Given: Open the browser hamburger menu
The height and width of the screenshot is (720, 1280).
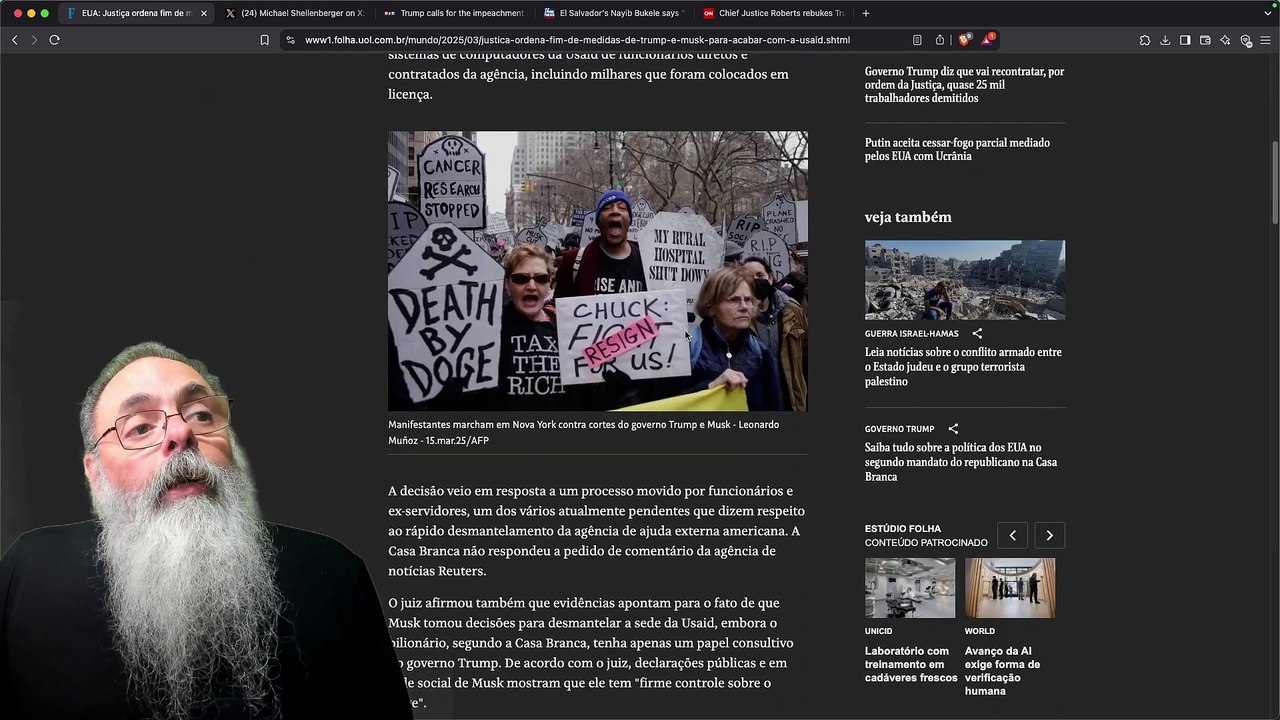Looking at the screenshot, I should [1266, 40].
